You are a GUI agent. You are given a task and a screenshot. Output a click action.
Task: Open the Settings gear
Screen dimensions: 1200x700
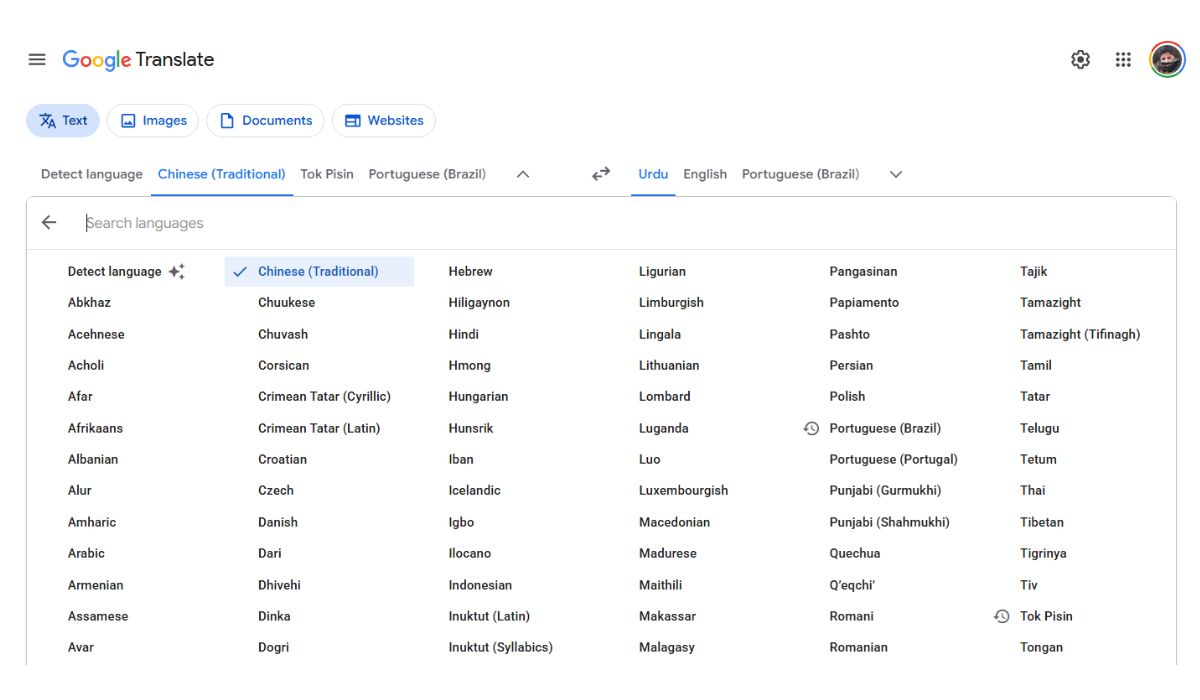click(1080, 60)
